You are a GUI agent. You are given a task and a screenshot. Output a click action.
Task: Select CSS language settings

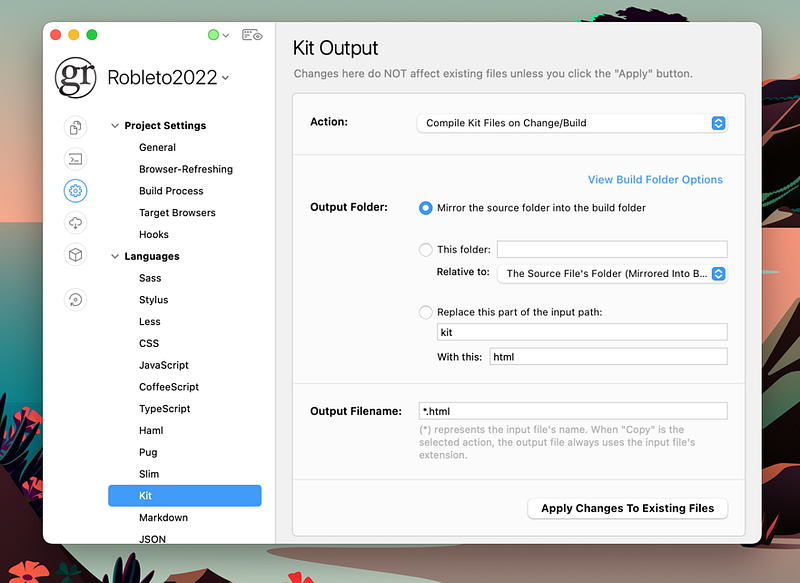click(x=149, y=343)
